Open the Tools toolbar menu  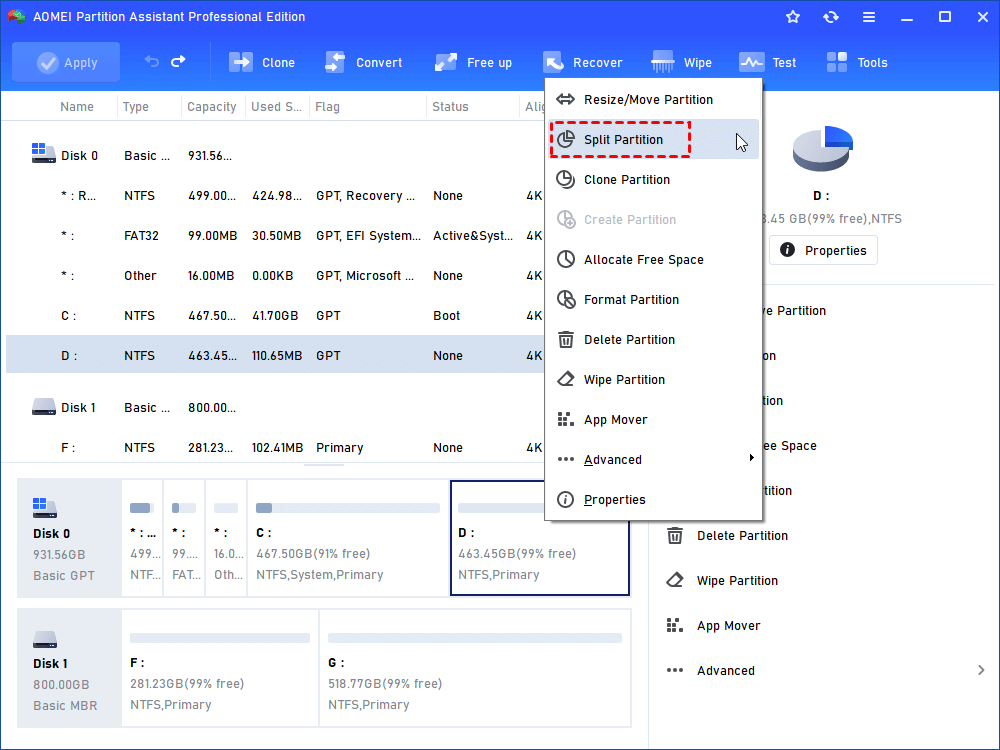(857, 62)
